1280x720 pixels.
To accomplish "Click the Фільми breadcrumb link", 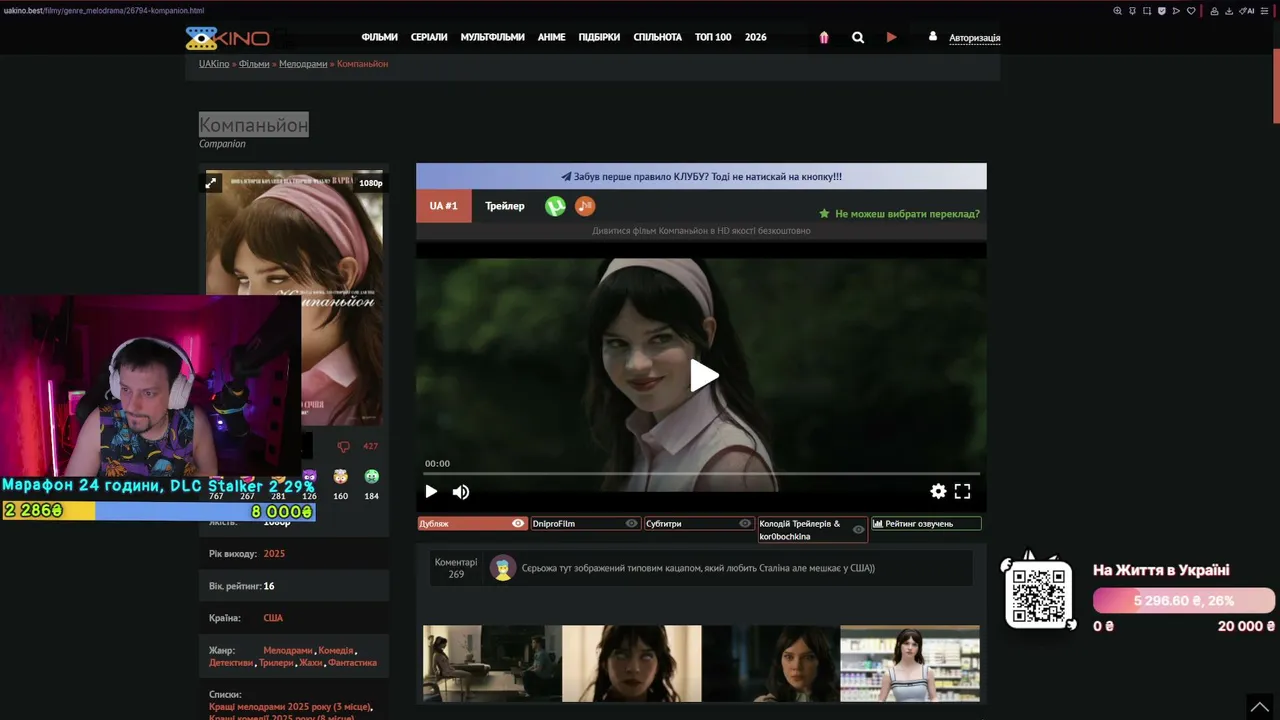I will pyautogui.click(x=254, y=64).
